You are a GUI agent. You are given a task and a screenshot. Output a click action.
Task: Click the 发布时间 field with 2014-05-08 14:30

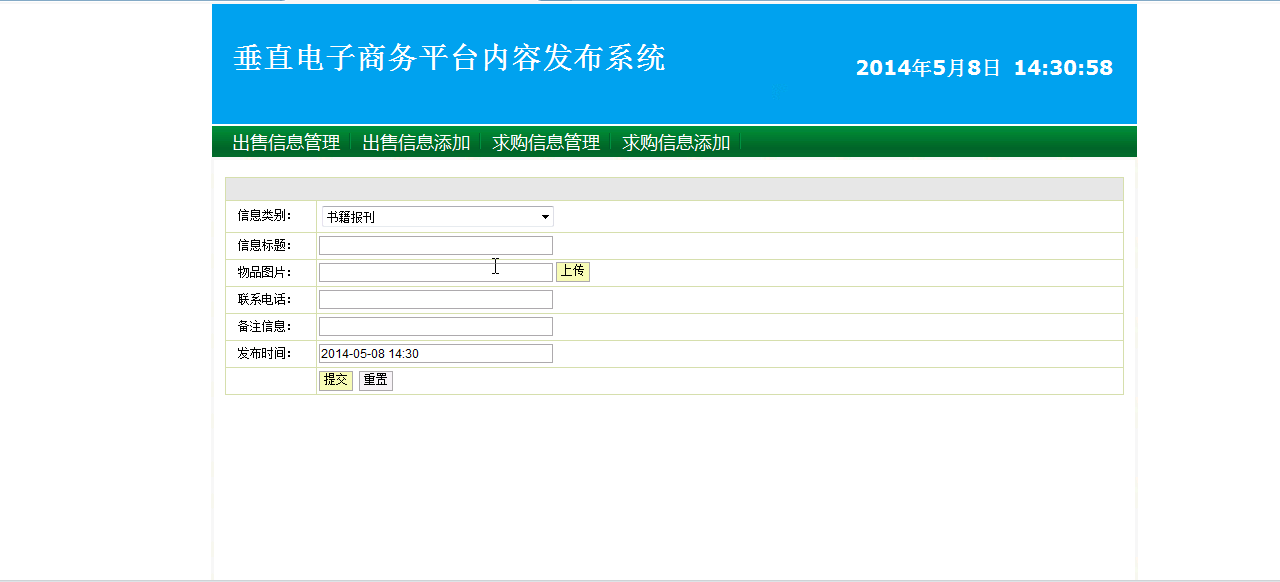tap(436, 354)
